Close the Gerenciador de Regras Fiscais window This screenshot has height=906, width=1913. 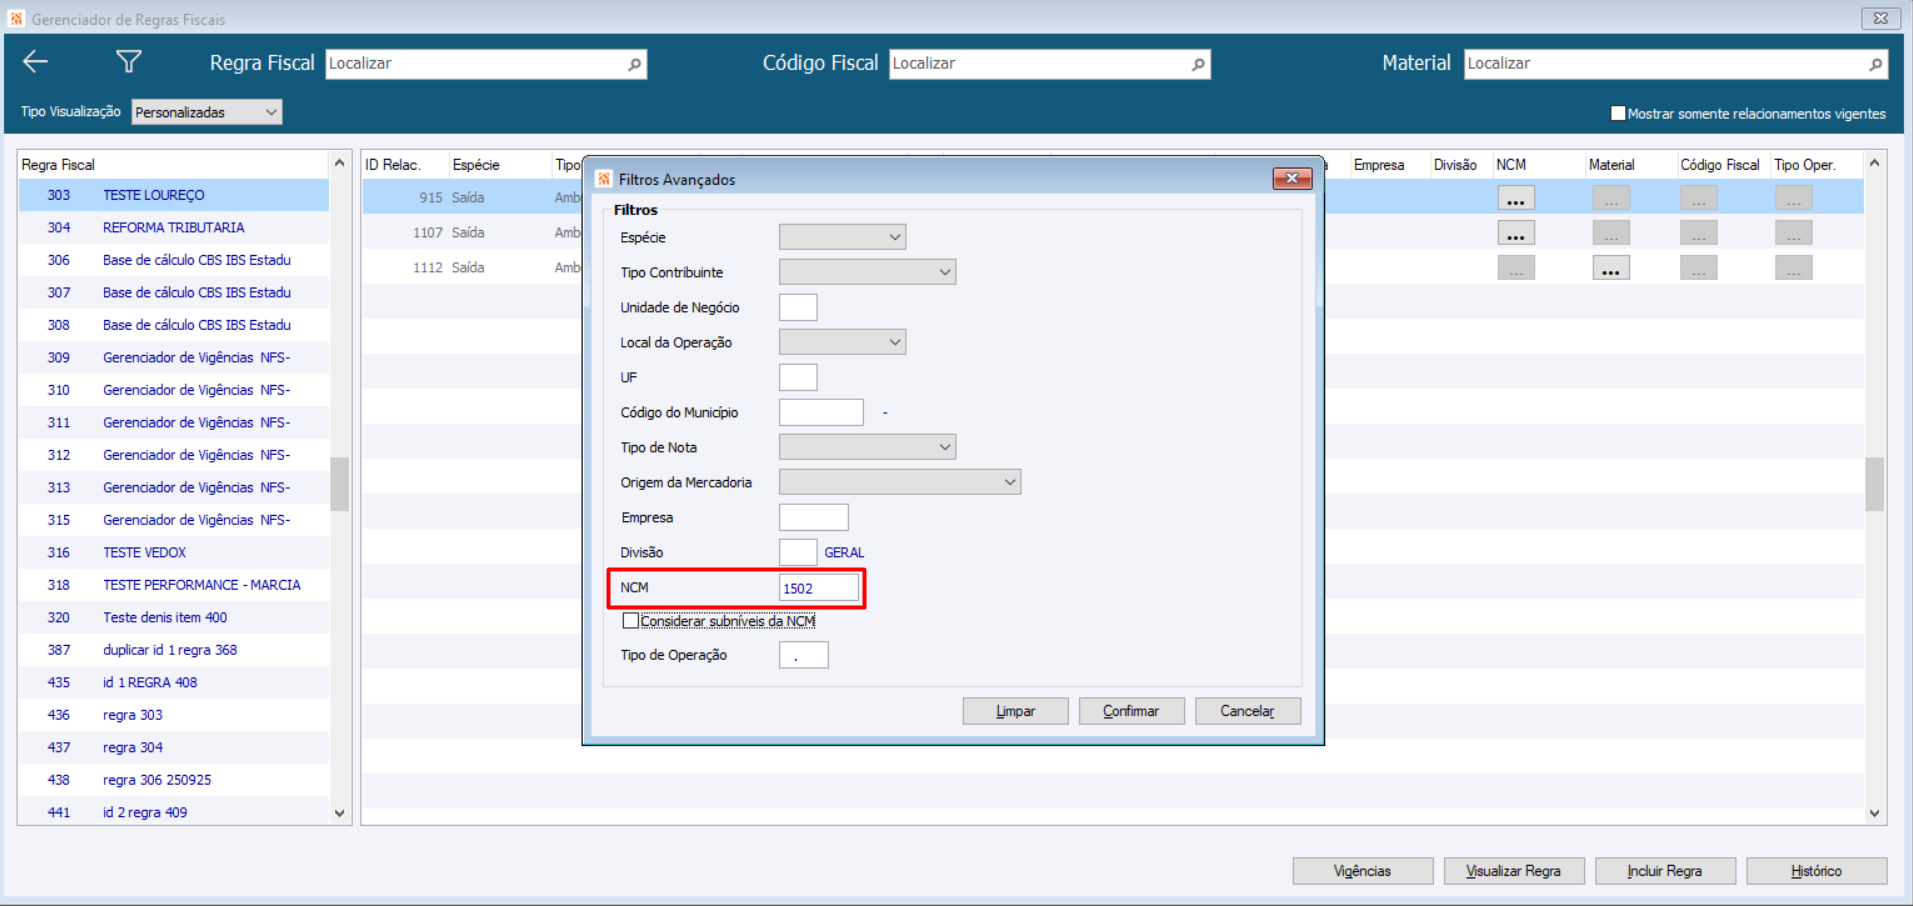coord(1880,18)
